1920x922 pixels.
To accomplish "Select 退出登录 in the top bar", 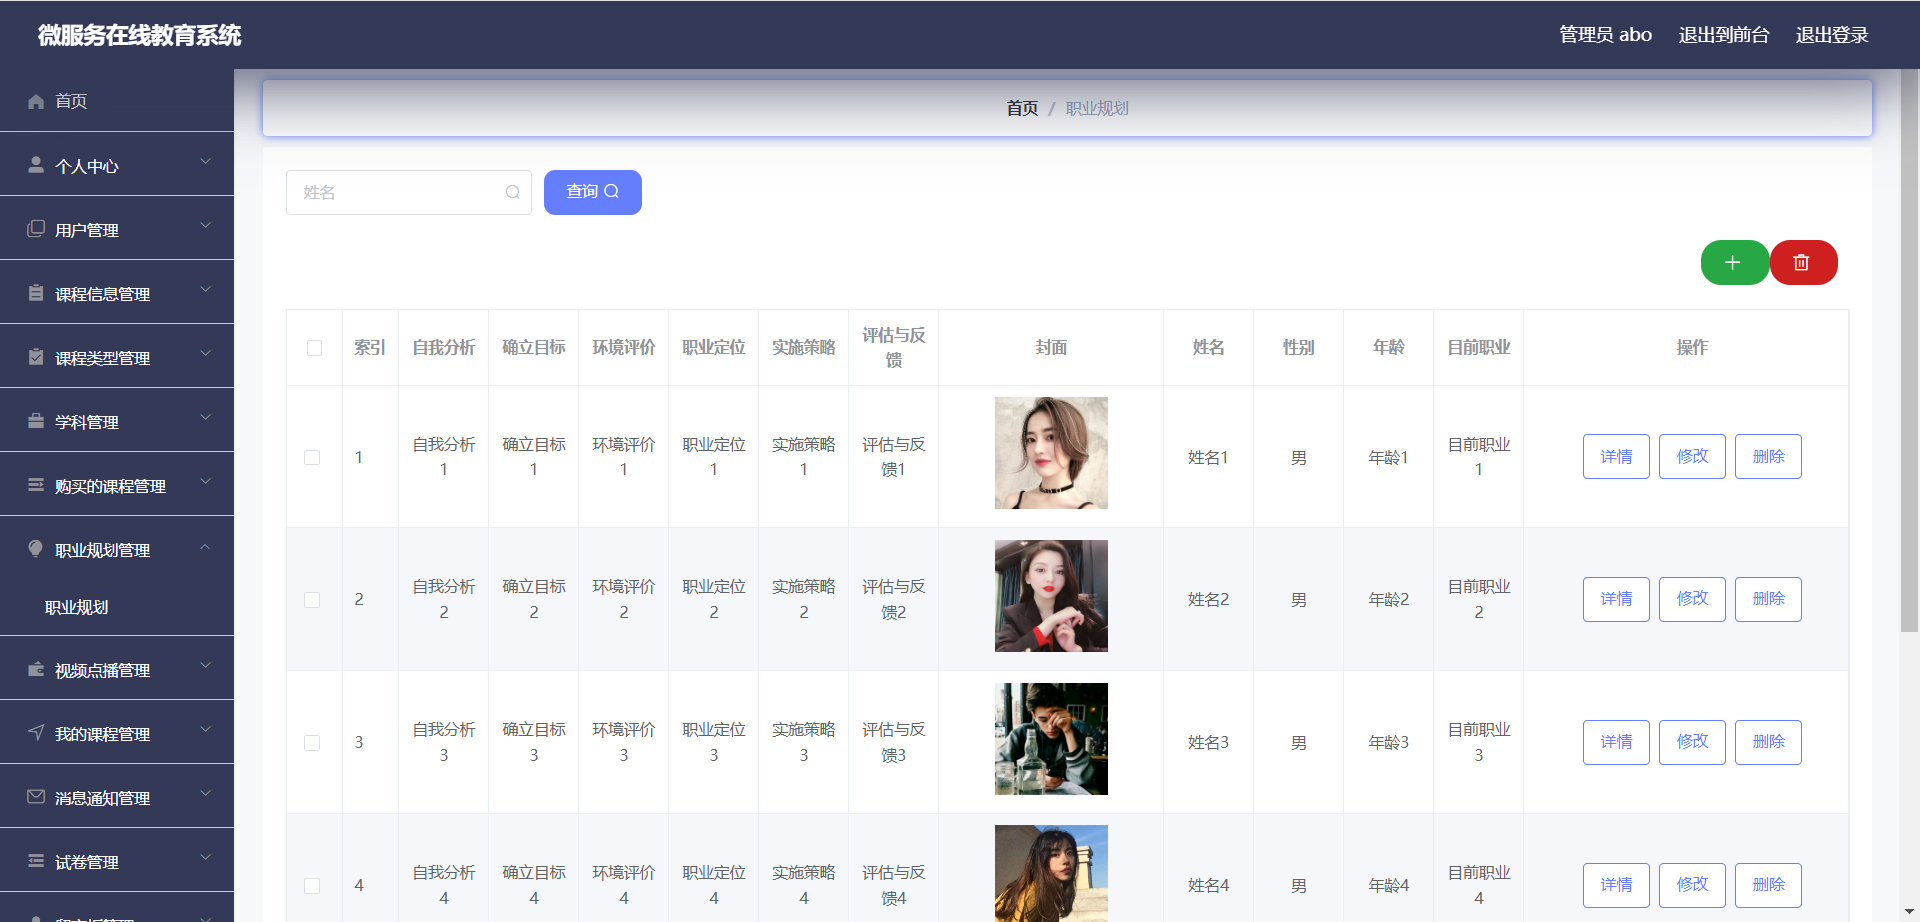I will pyautogui.click(x=1832, y=34).
